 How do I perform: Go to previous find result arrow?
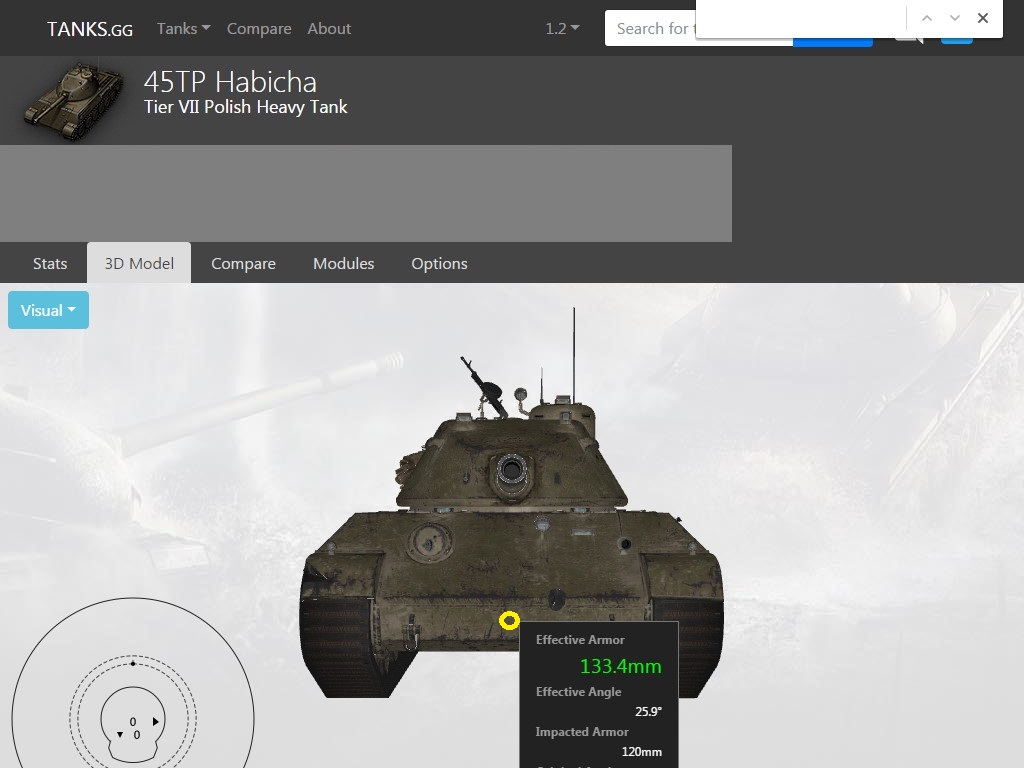point(927,18)
